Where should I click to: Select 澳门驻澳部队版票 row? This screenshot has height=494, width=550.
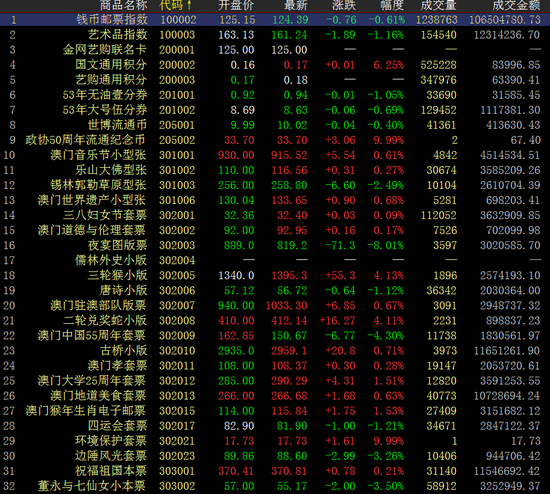(275, 306)
